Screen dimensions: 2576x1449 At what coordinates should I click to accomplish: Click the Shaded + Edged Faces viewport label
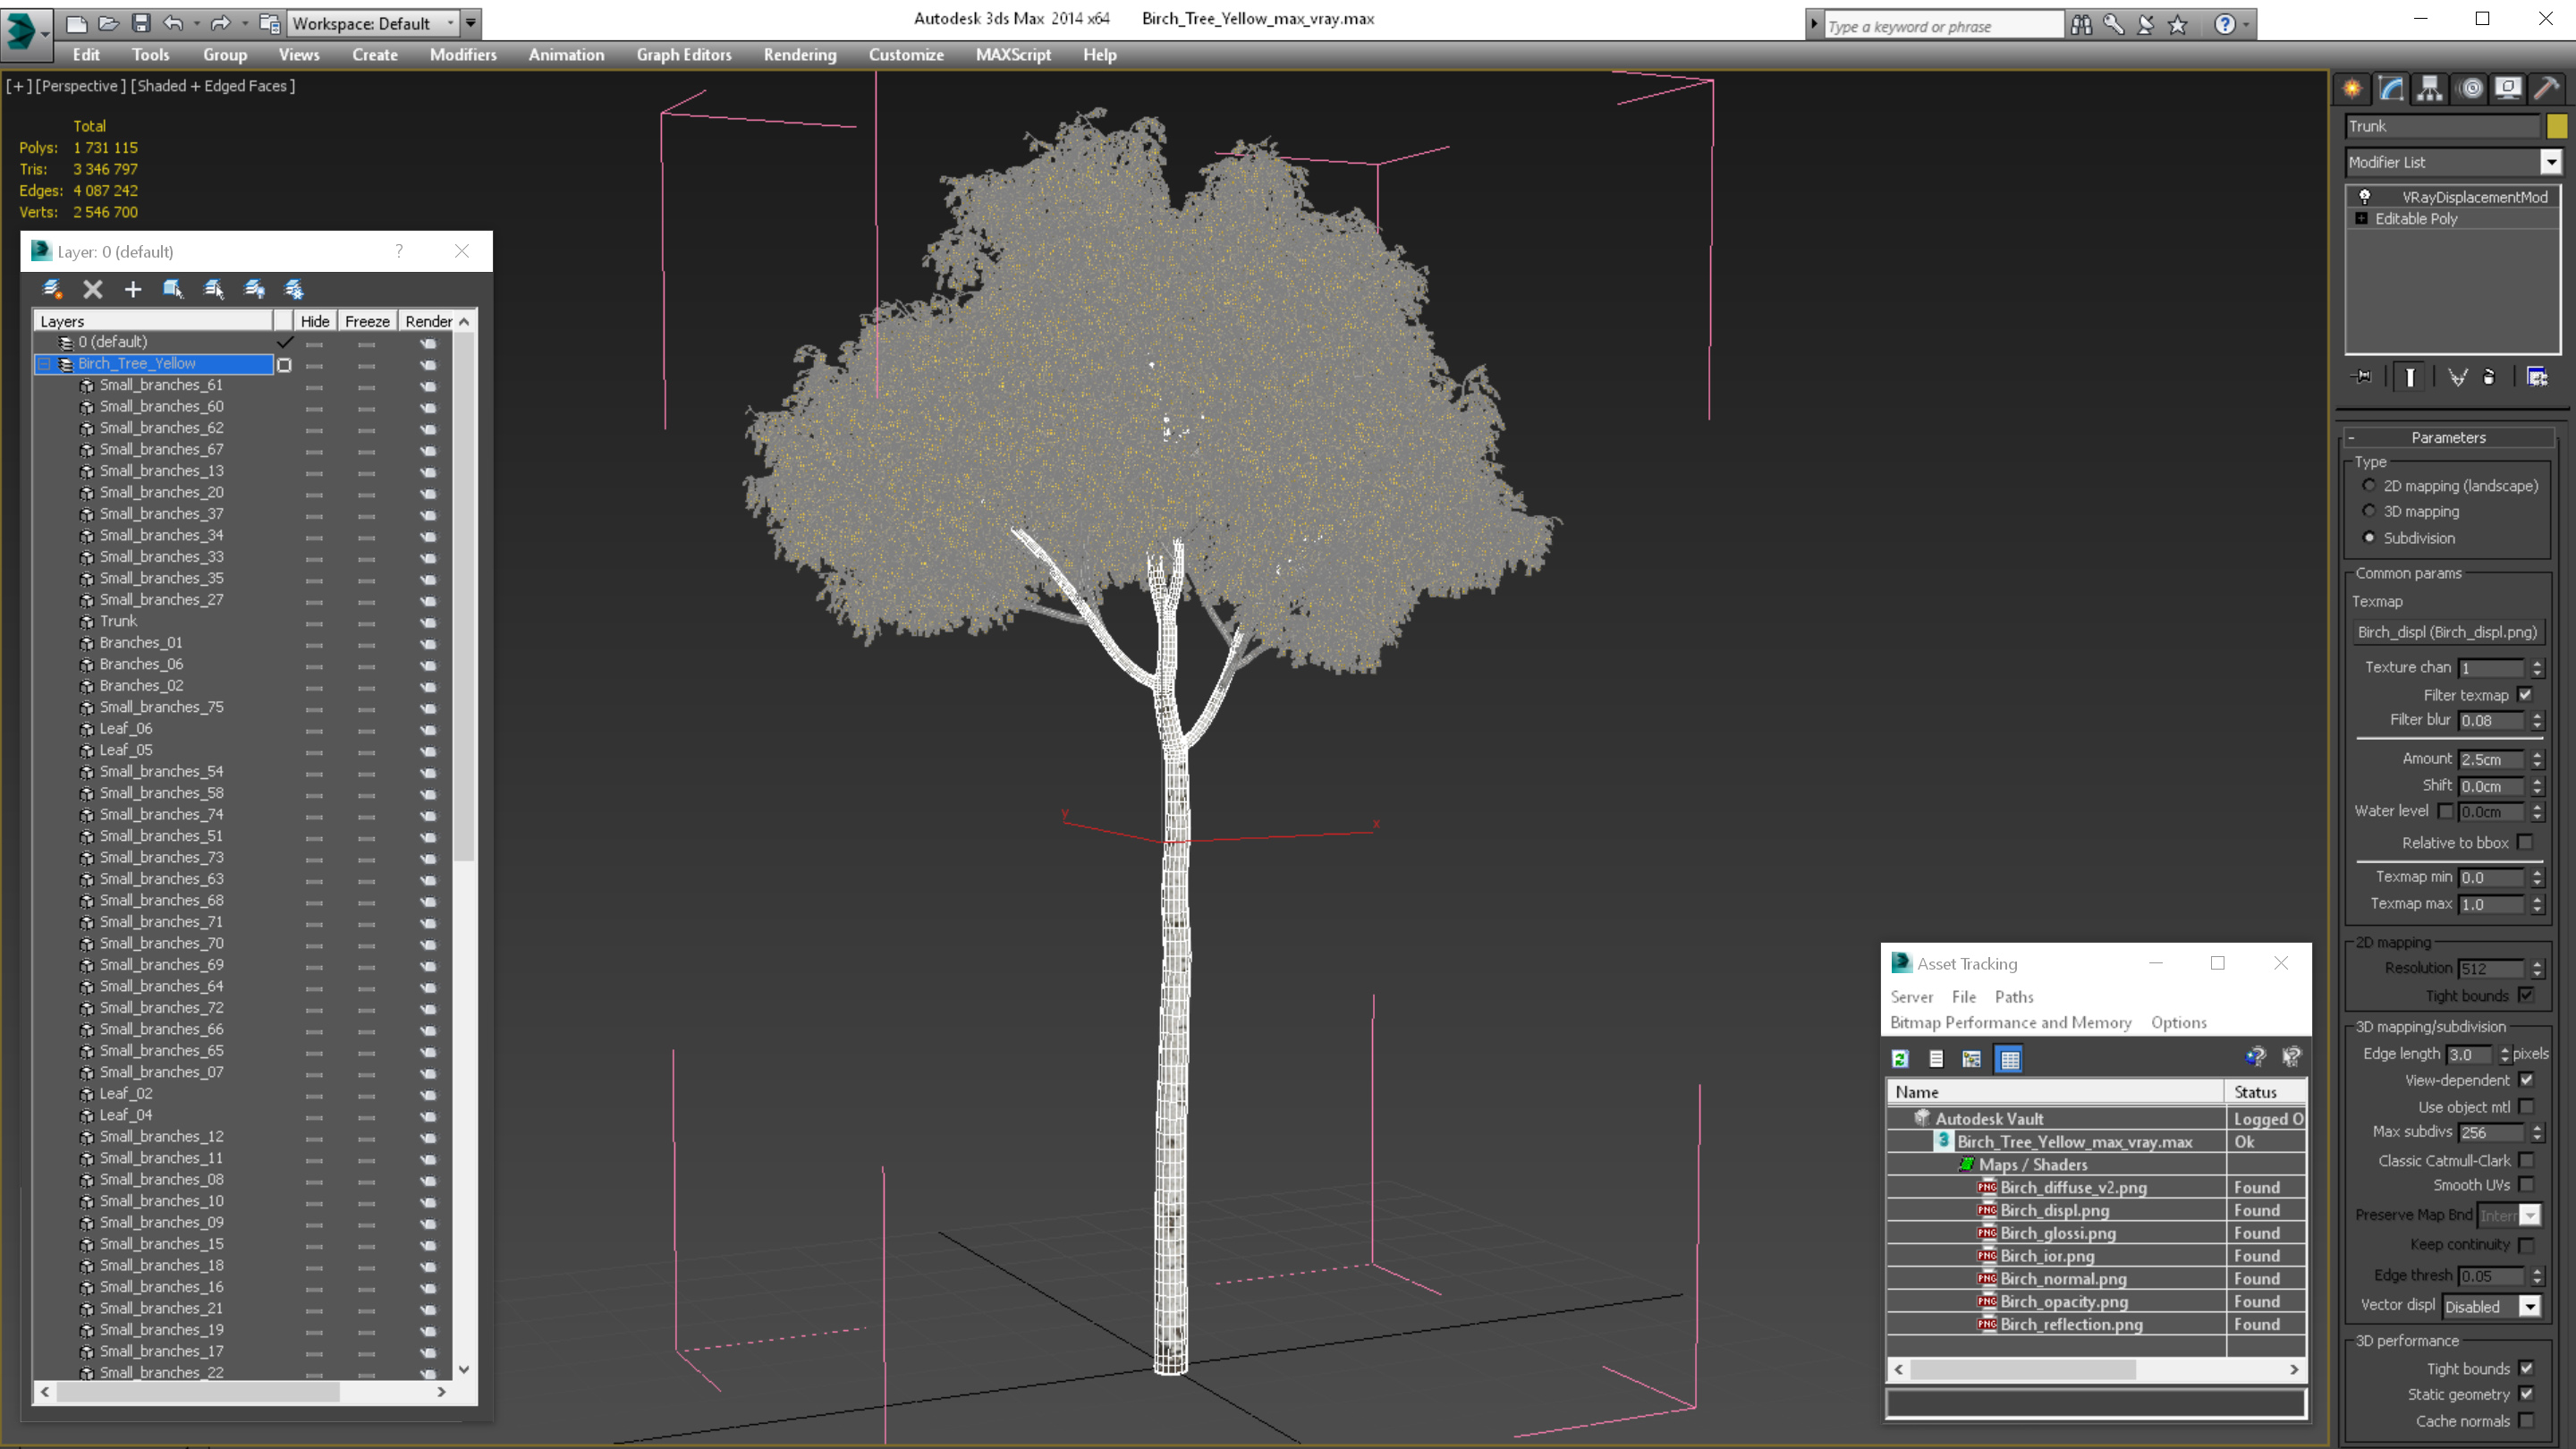coord(215,86)
